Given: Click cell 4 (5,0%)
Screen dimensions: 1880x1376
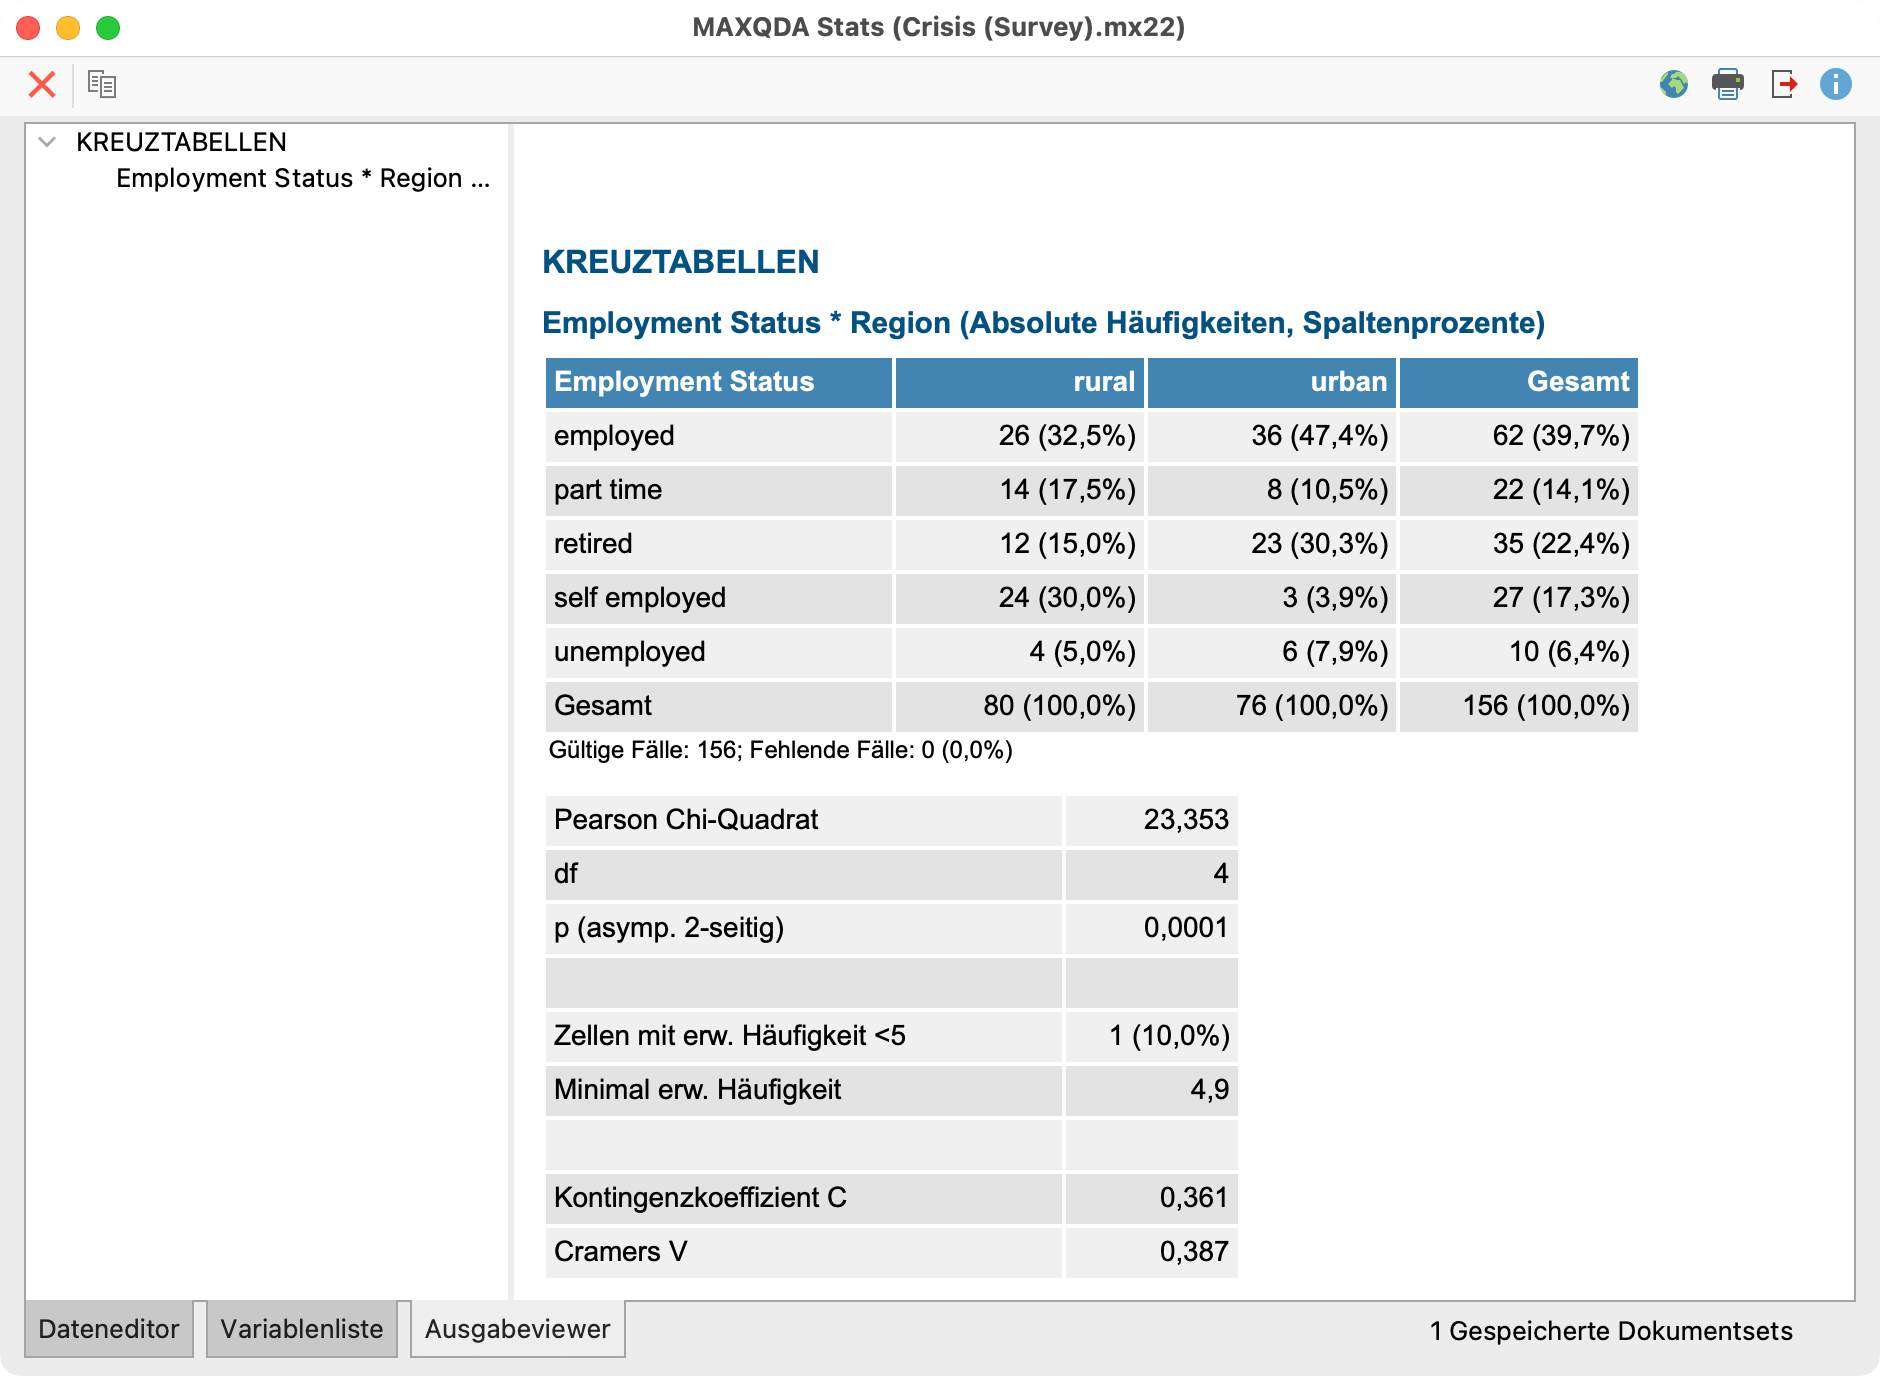Looking at the screenshot, I should 1019,652.
